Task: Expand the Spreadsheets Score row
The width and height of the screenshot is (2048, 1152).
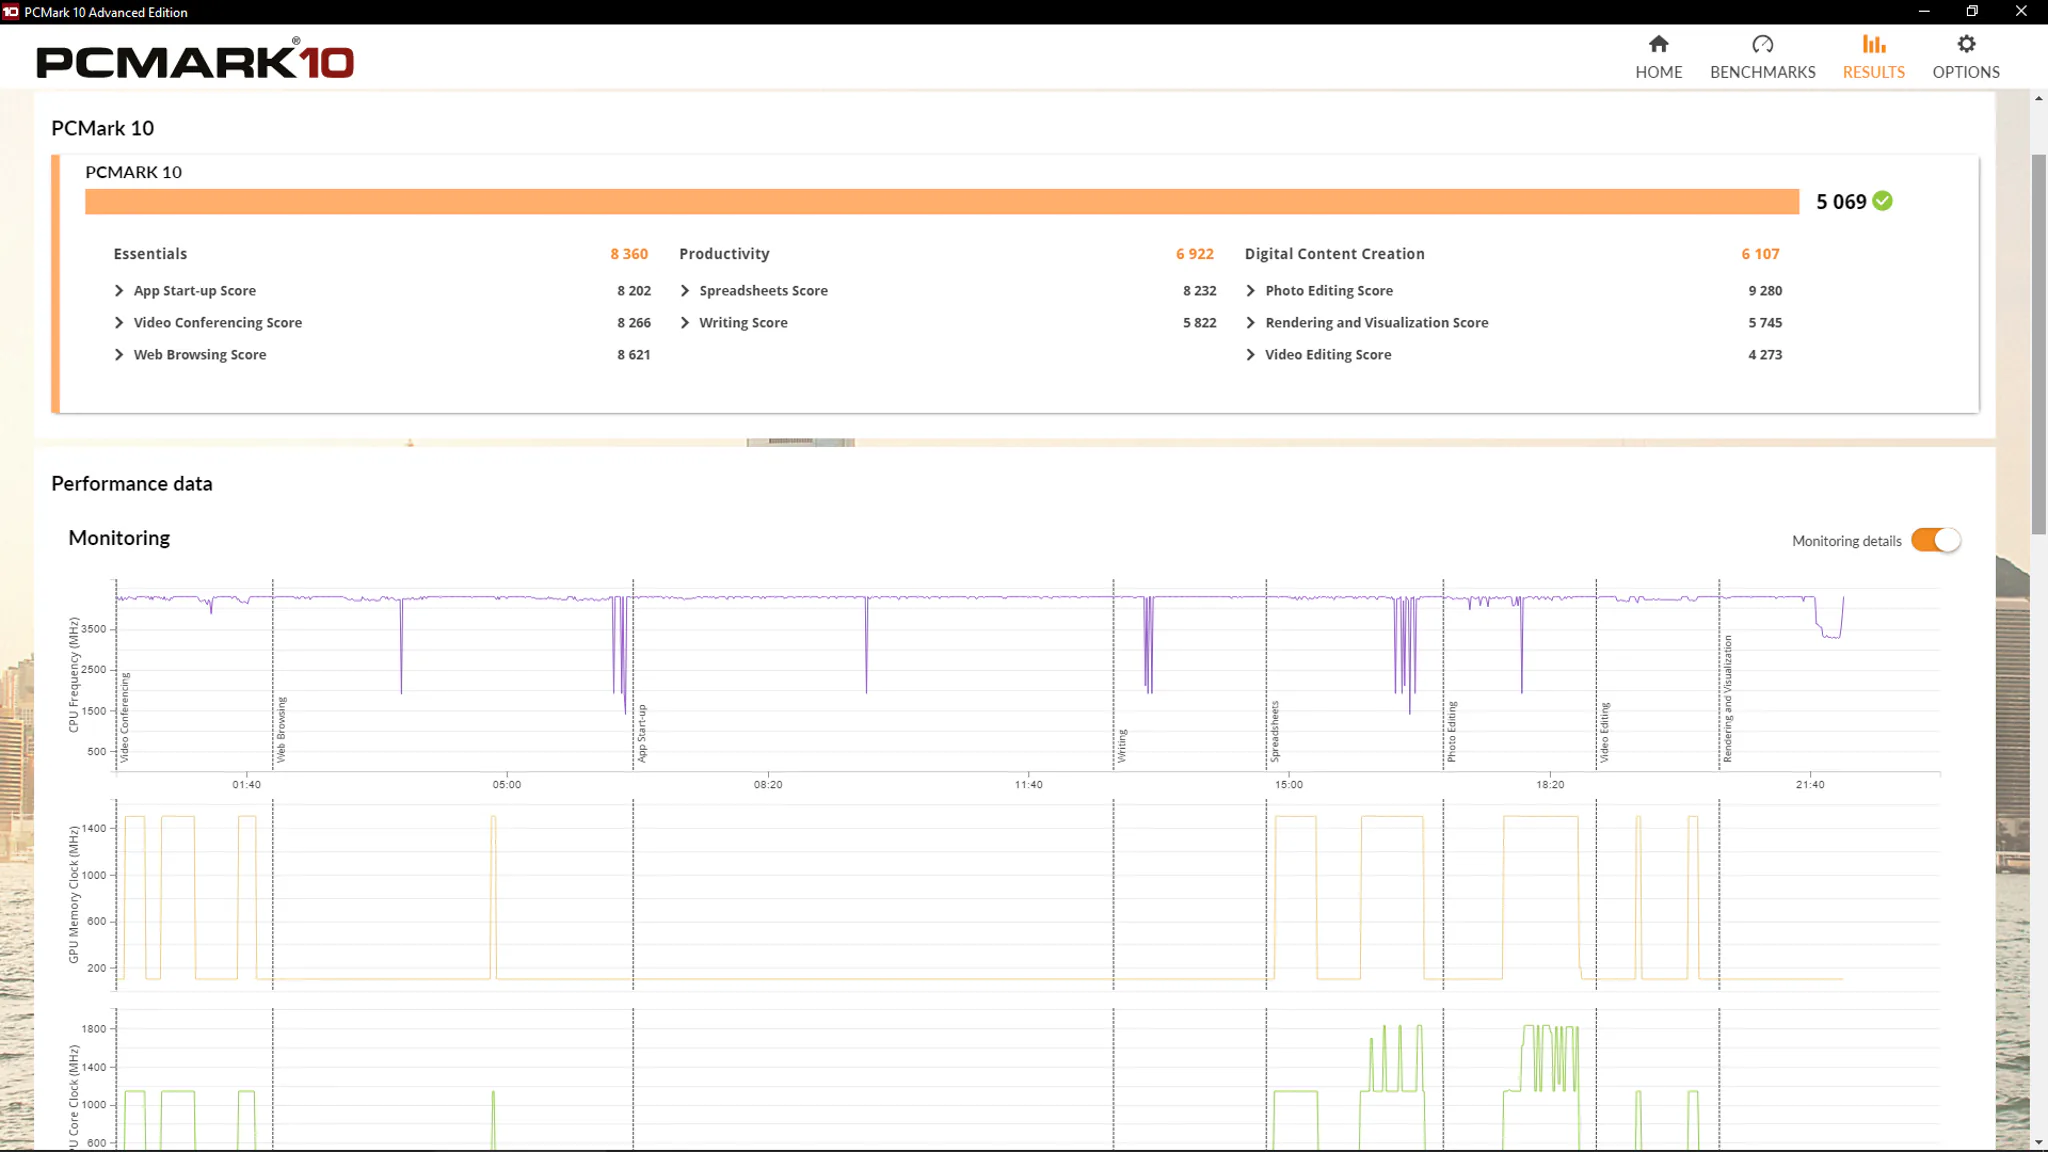Action: 685,291
